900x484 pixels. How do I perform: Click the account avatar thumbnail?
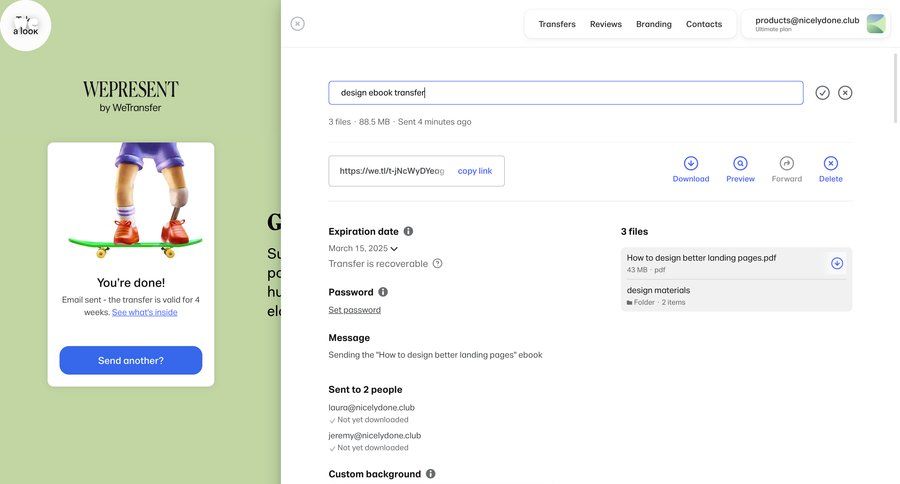point(876,24)
